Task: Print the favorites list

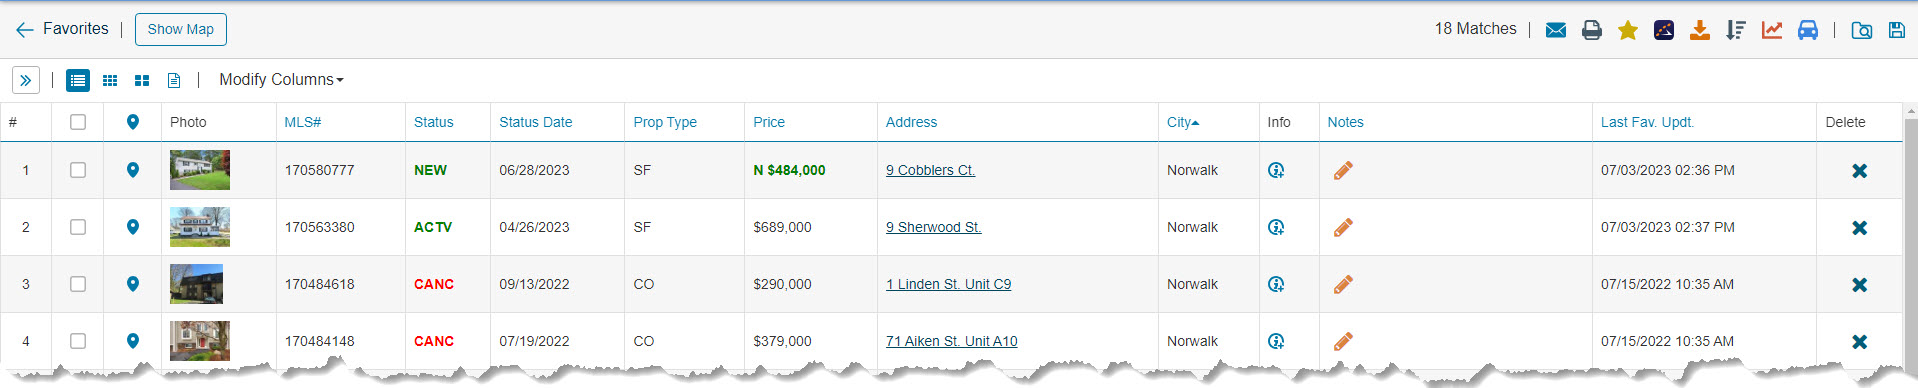Action: coord(1592,30)
